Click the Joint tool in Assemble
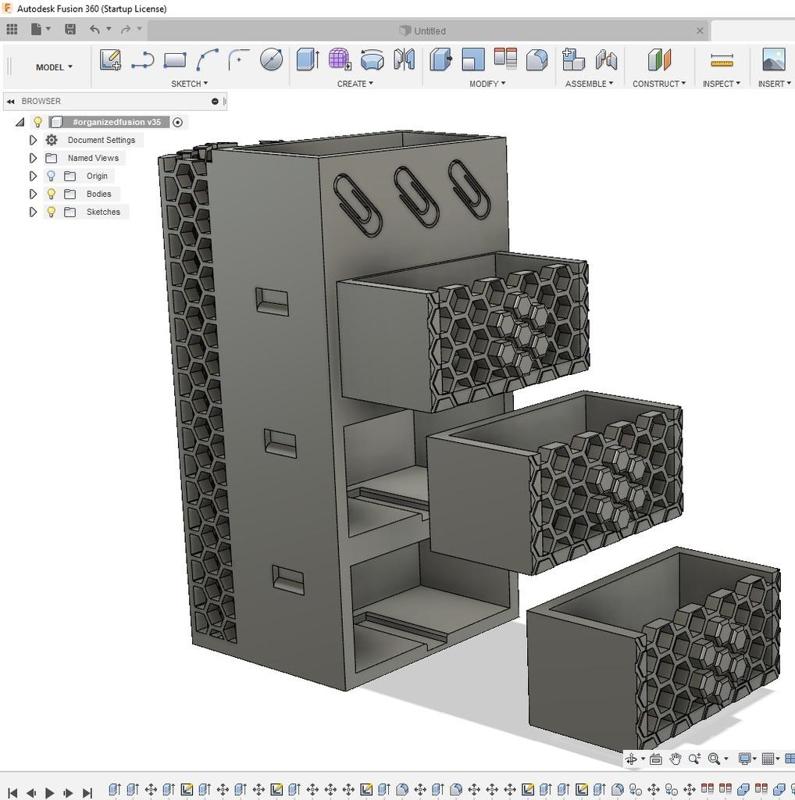 [606, 60]
